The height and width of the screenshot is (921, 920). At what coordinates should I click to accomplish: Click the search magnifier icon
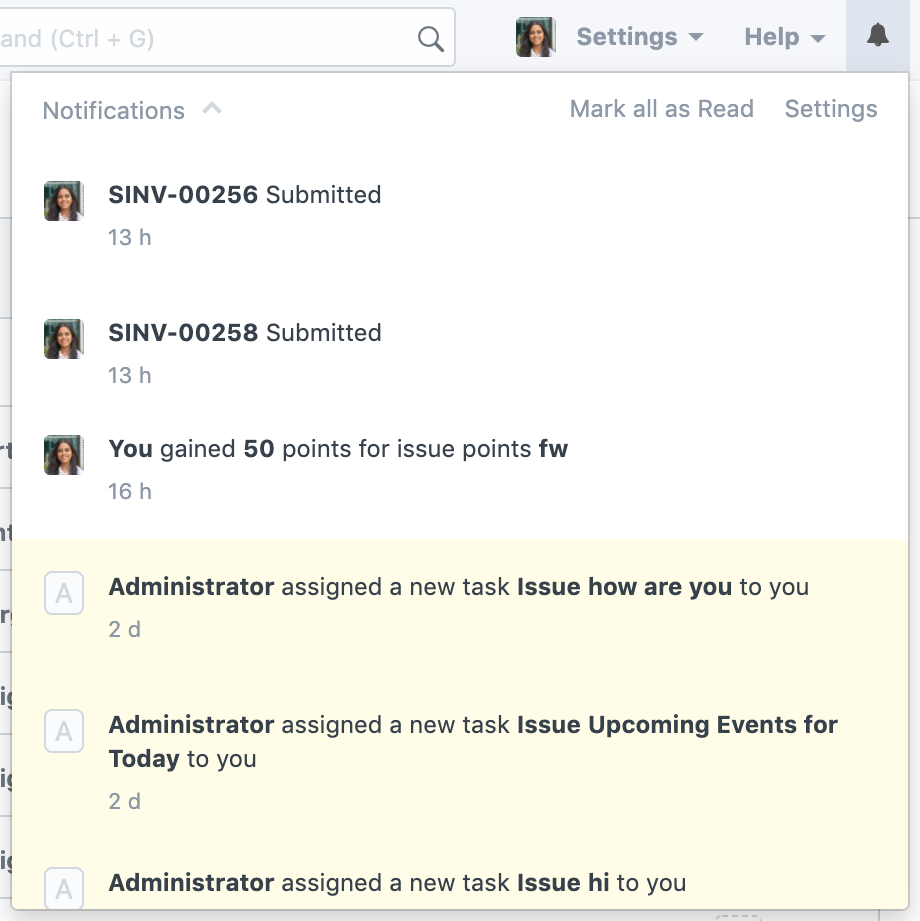[x=430, y=39]
